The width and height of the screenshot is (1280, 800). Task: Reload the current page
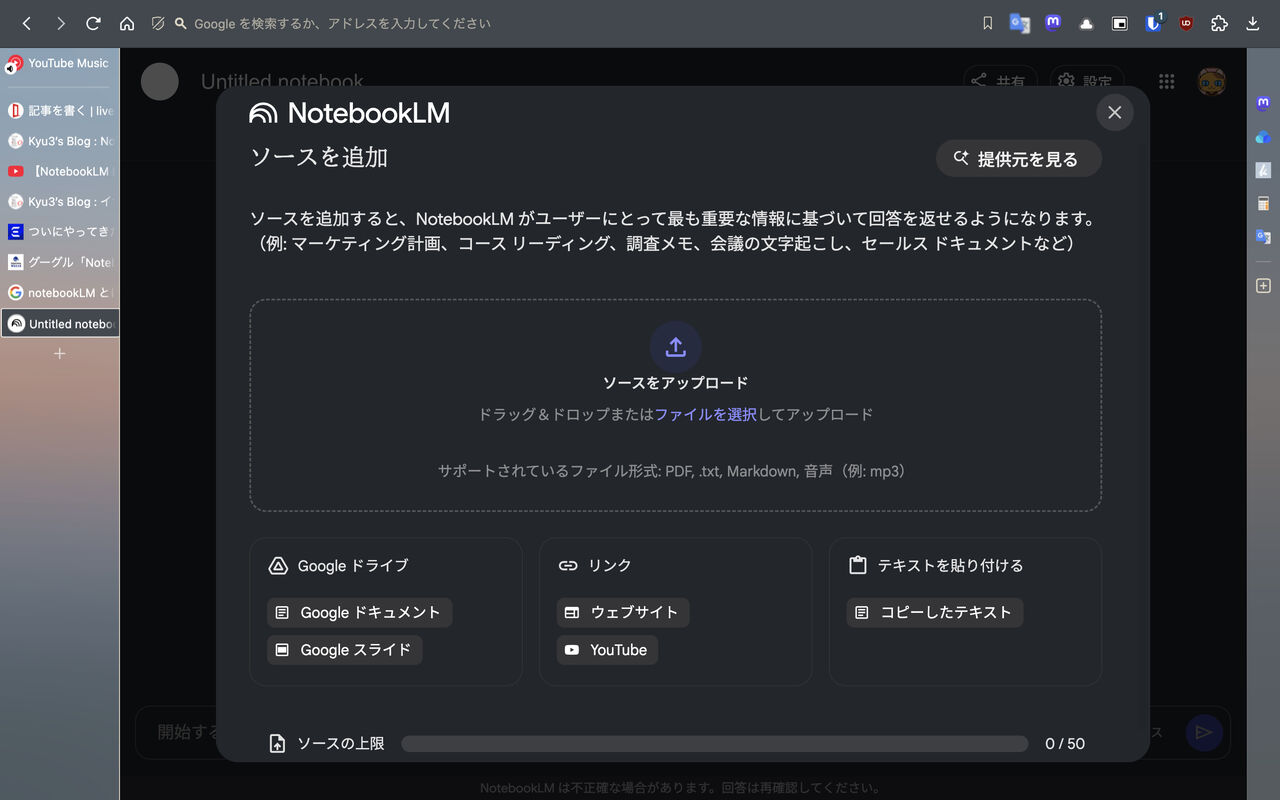click(93, 23)
